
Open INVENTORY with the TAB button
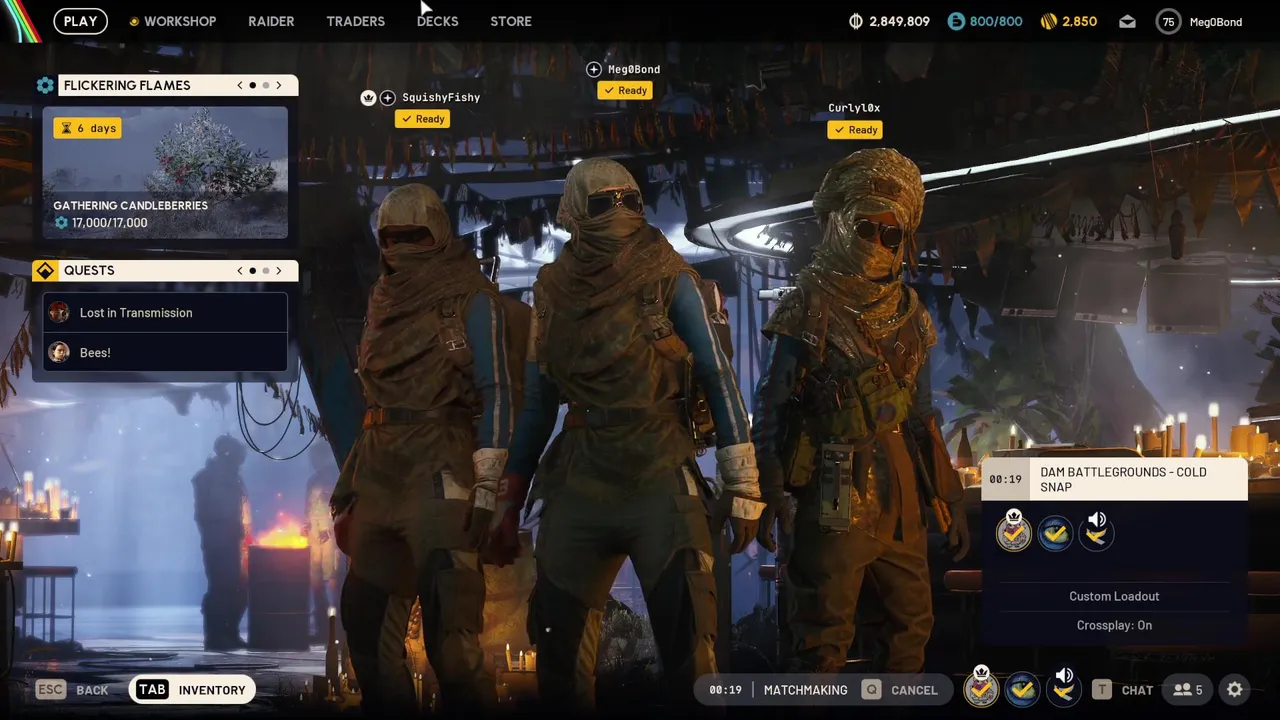point(191,690)
